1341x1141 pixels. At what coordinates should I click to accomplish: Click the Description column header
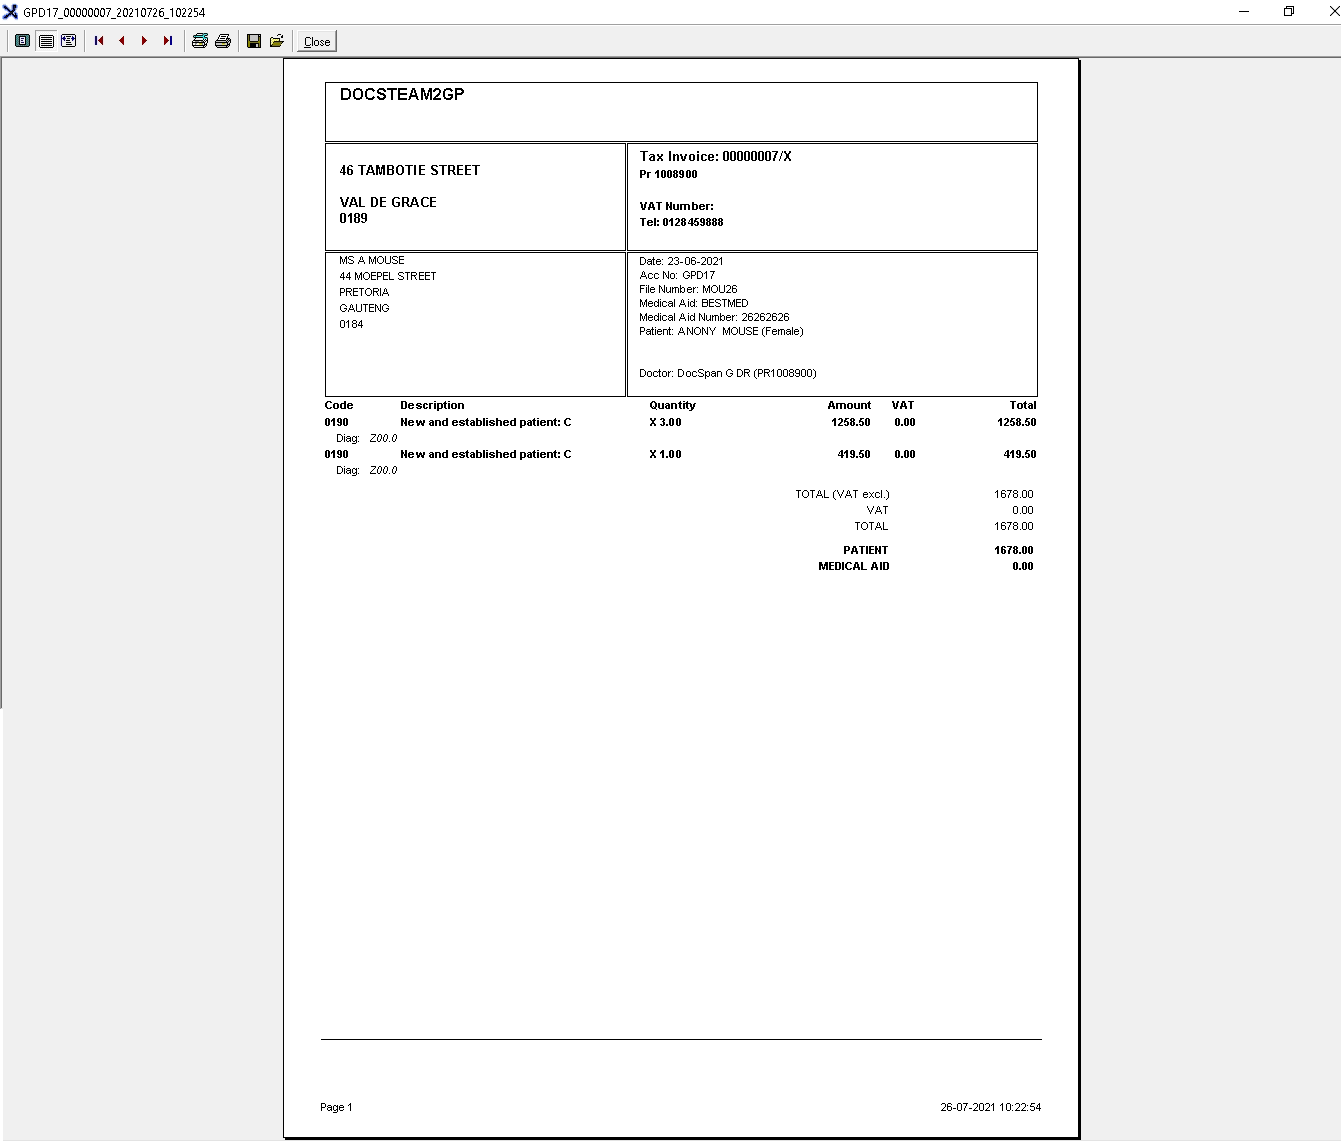[x=432, y=405]
